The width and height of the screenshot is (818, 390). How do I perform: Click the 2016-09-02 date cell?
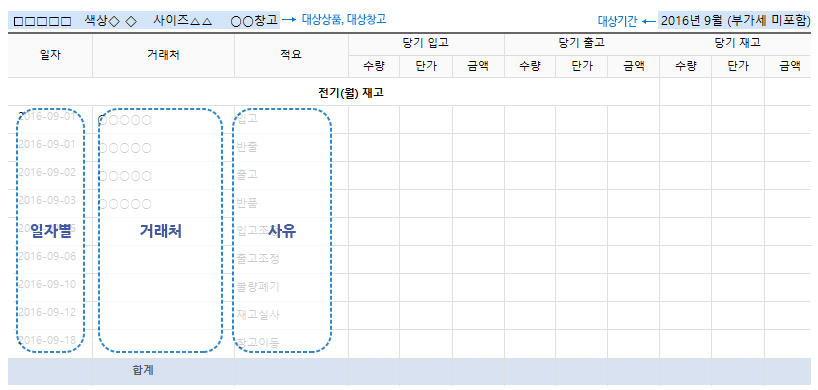(x=47, y=173)
